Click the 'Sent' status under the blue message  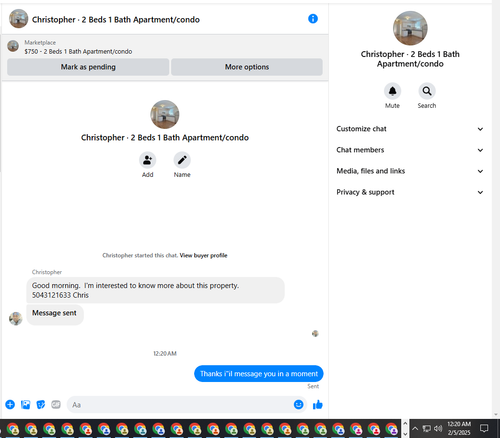(313, 386)
